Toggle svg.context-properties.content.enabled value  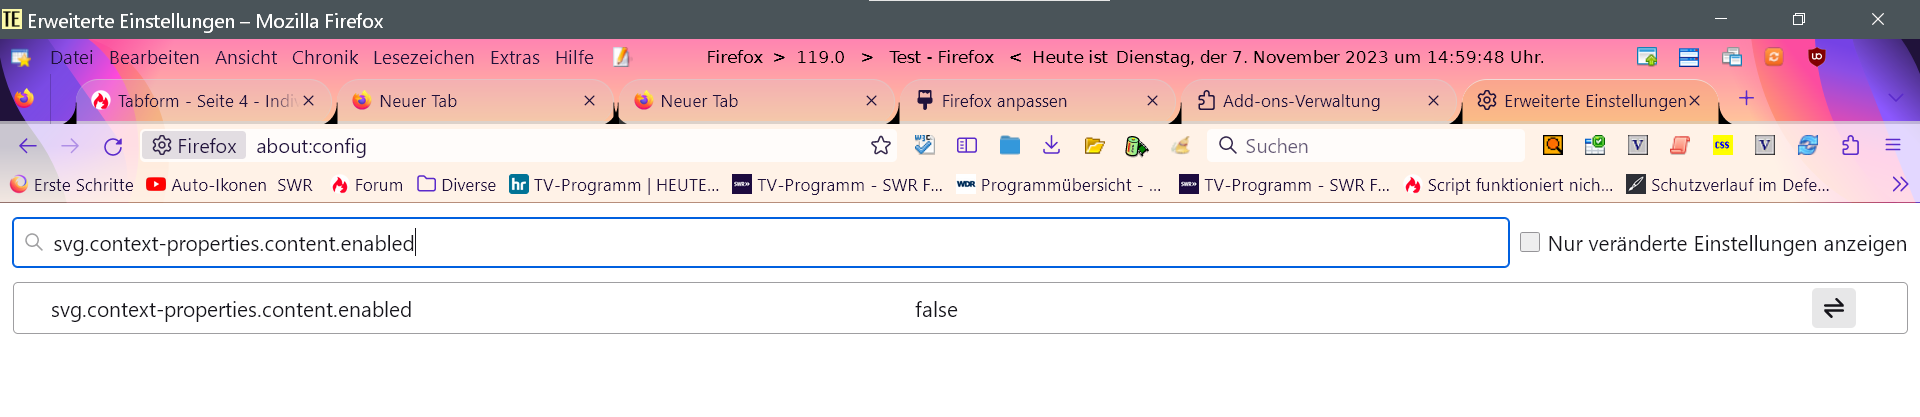[1833, 309]
